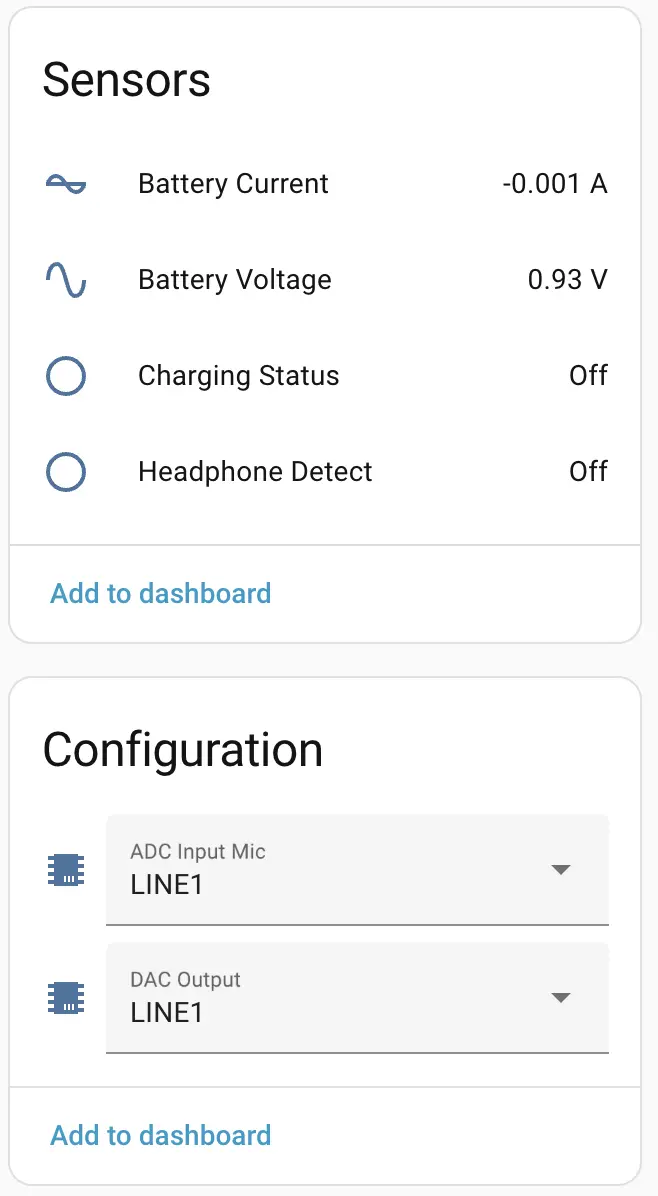Select the Headphone Detect entity label

[x=255, y=472]
